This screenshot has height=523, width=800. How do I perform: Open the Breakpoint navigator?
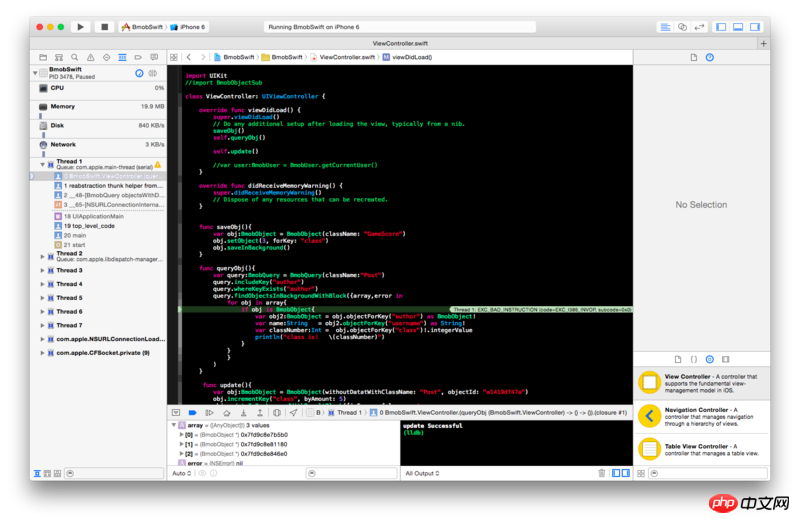click(x=138, y=58)
